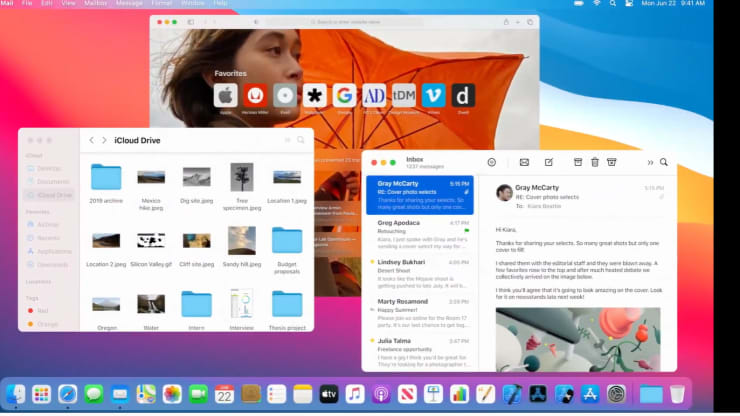The width and height of the screenshot is (740, 416).
Task: Open the 2019 archive folder
Action: click(x=106, y=178)
